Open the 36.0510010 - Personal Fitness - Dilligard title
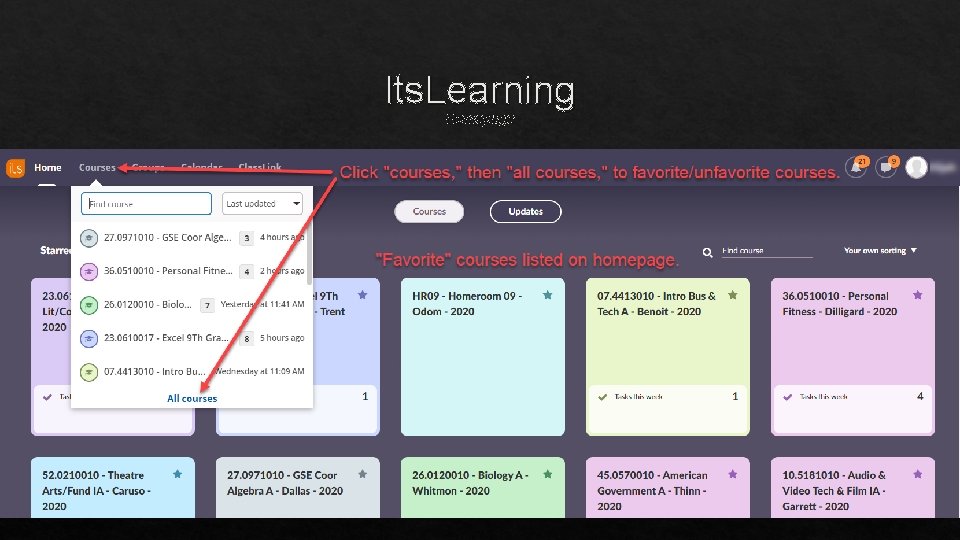Image resolution: width=960 pixels, height=540 pixels. click(839, 304)
